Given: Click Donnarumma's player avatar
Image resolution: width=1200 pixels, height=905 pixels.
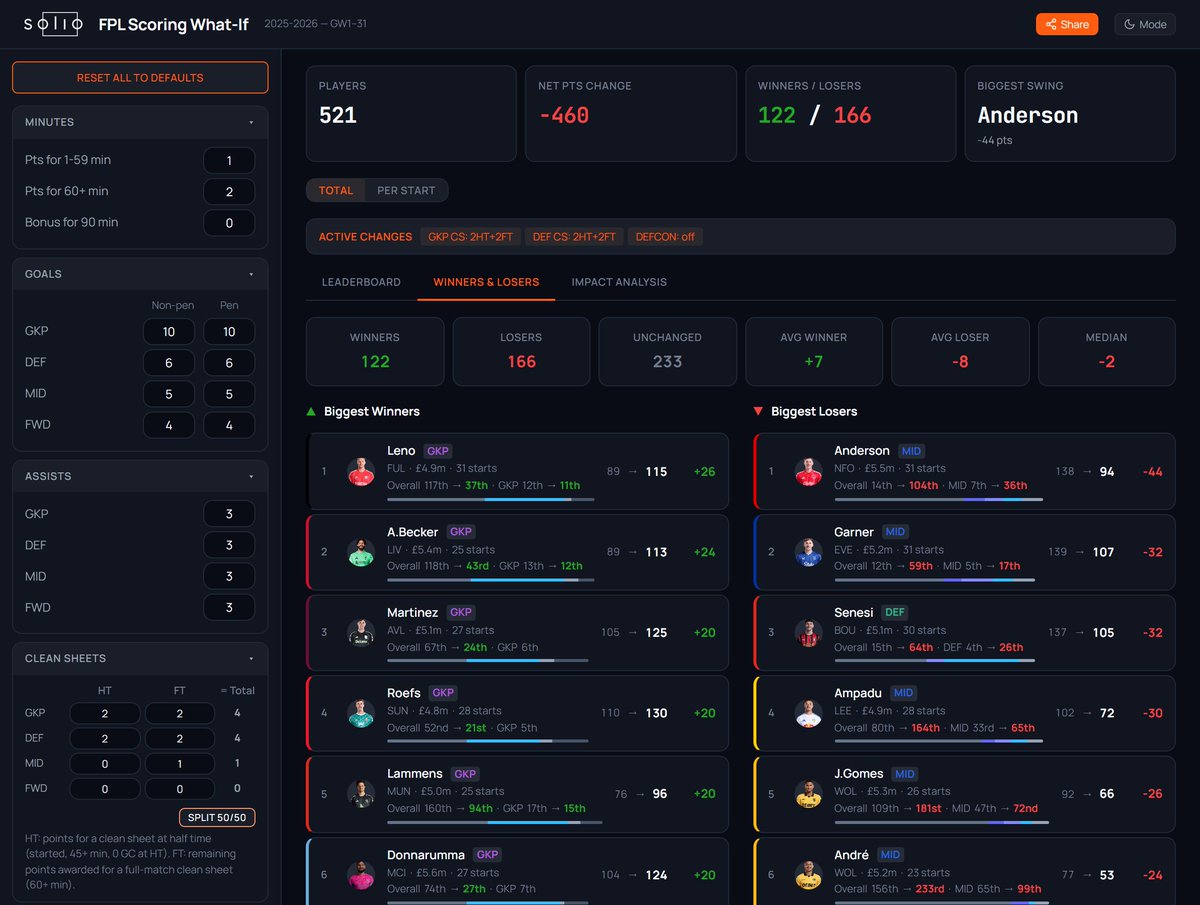Looking at the screenshot, I should [360, 875].
